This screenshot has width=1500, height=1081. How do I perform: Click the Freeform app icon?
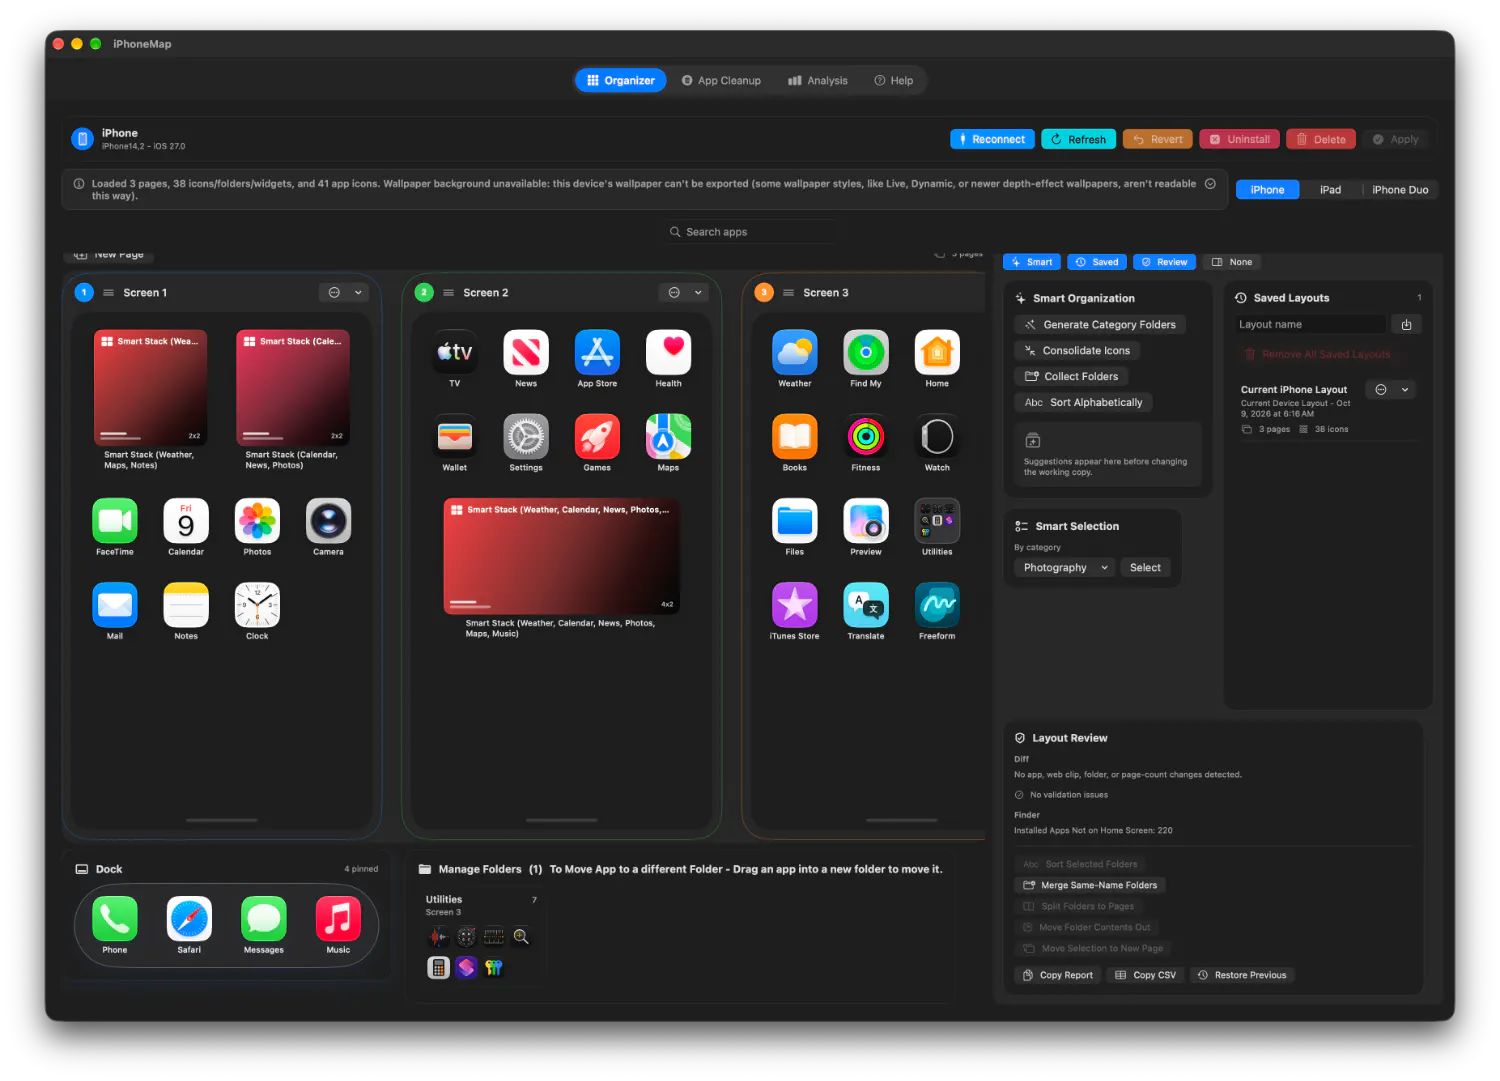[937, 605]
